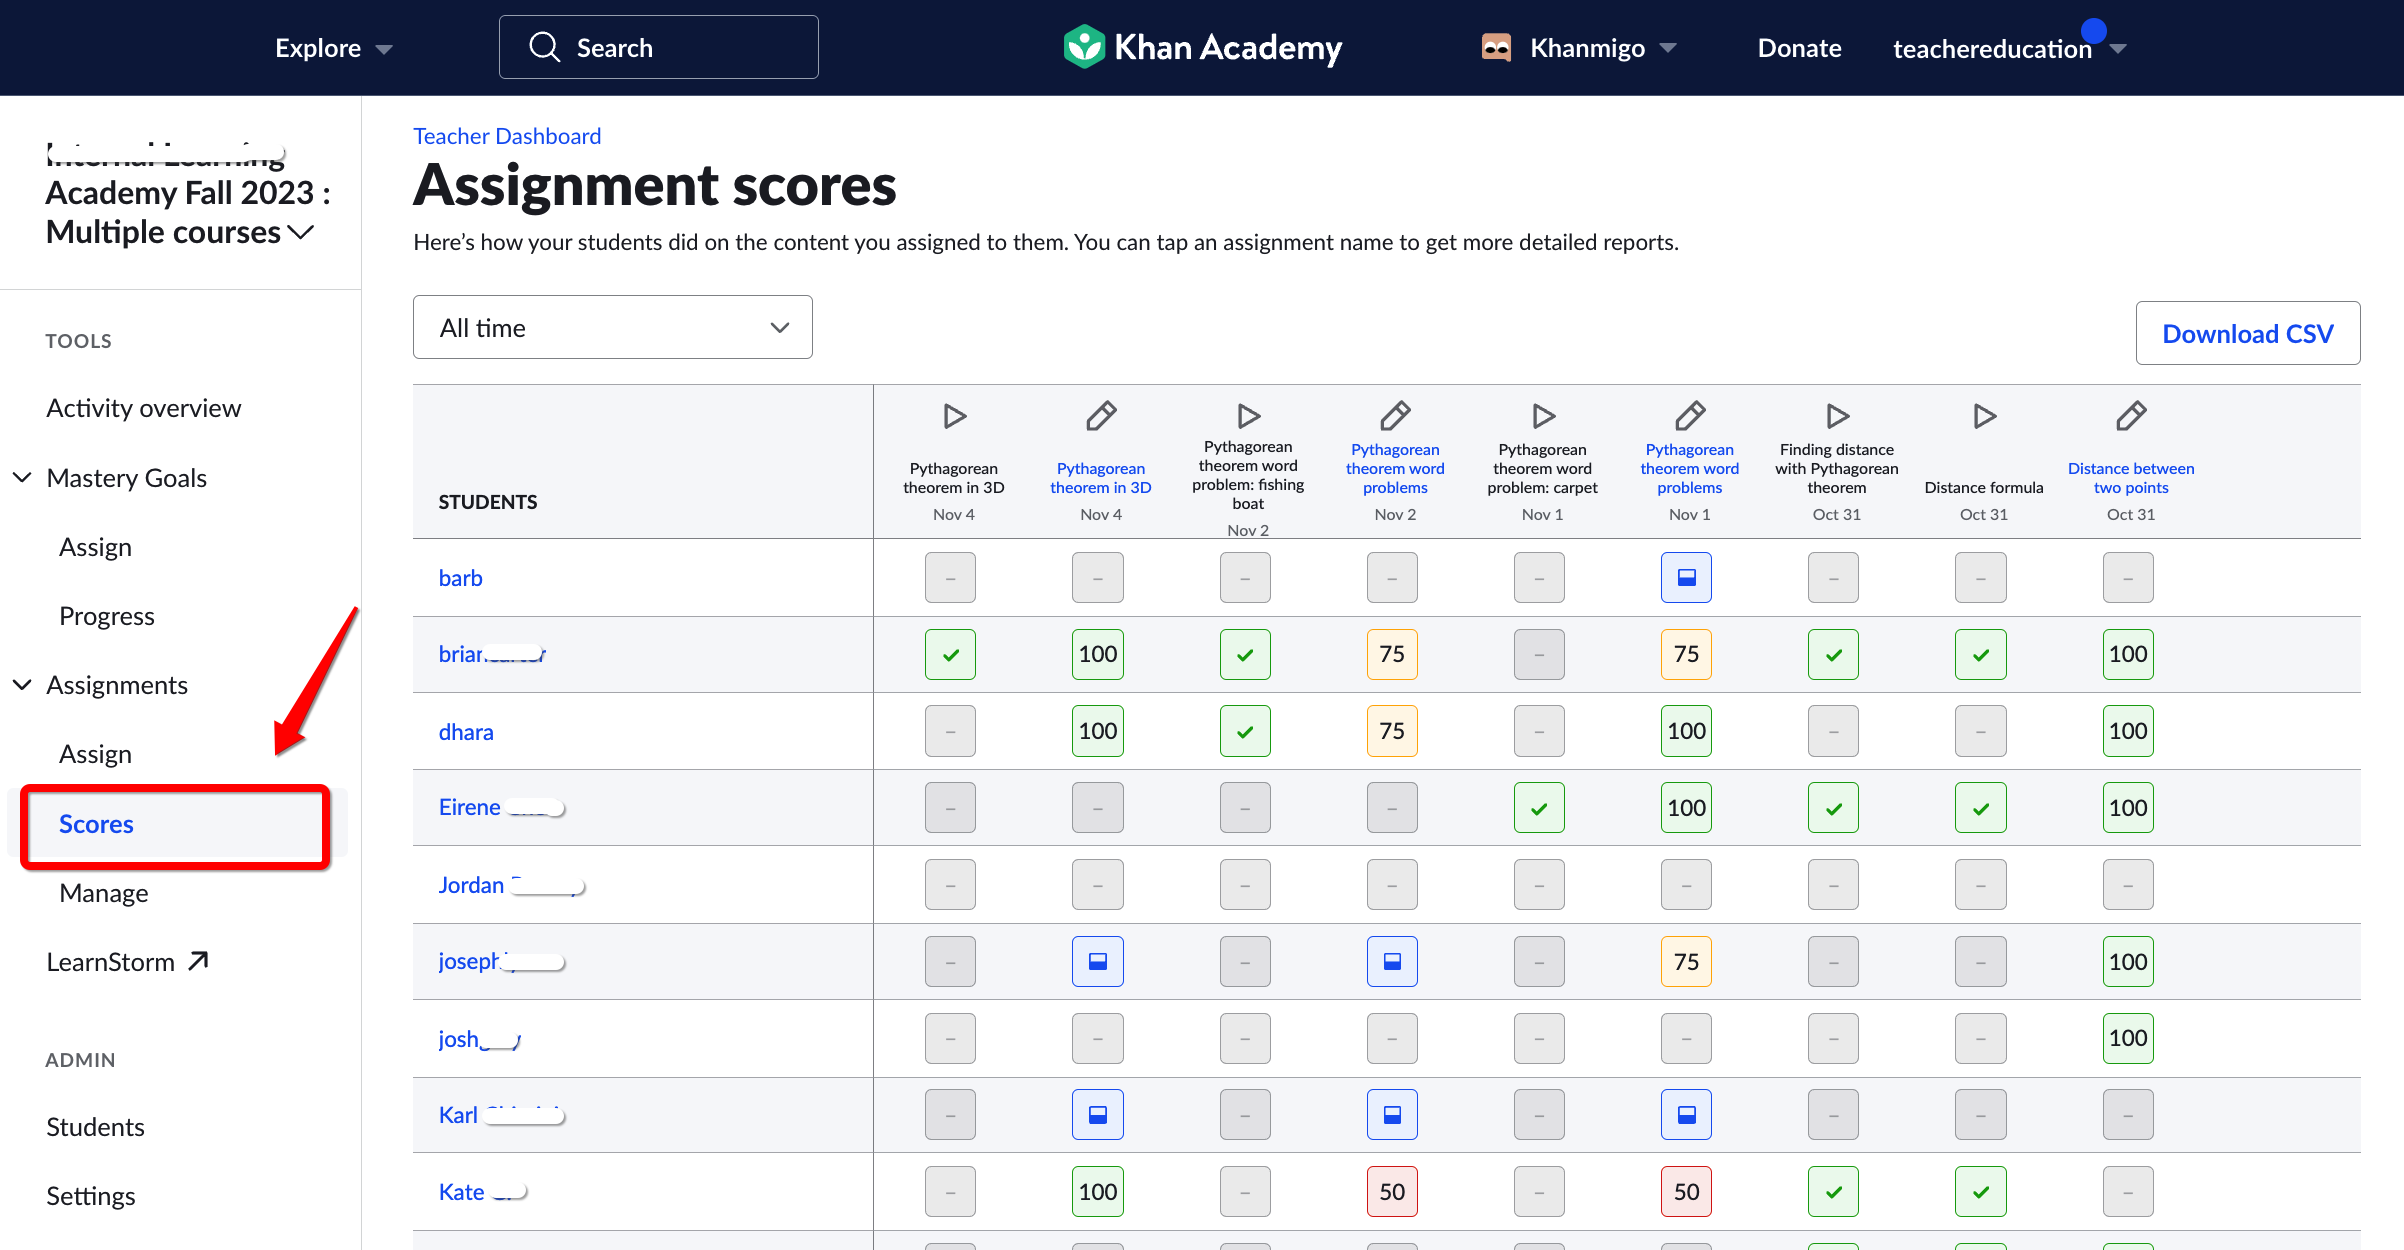Click the play icon above Pythagorean theorem in 3D
Screen dimensions: 2404x1250
tap(953, 415)
